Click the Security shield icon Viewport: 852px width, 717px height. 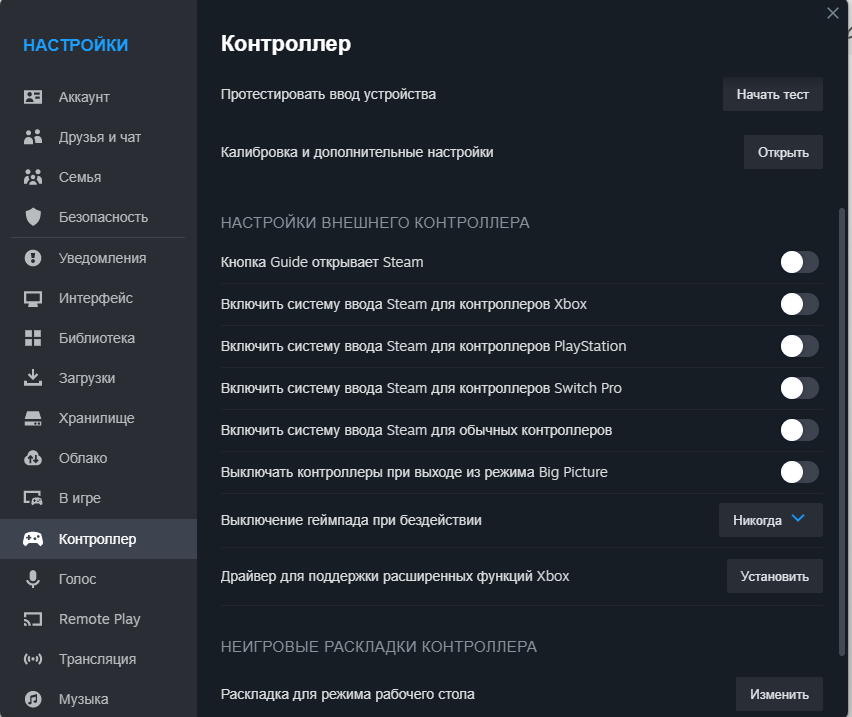pyautogui.click(x=33, y=217)
